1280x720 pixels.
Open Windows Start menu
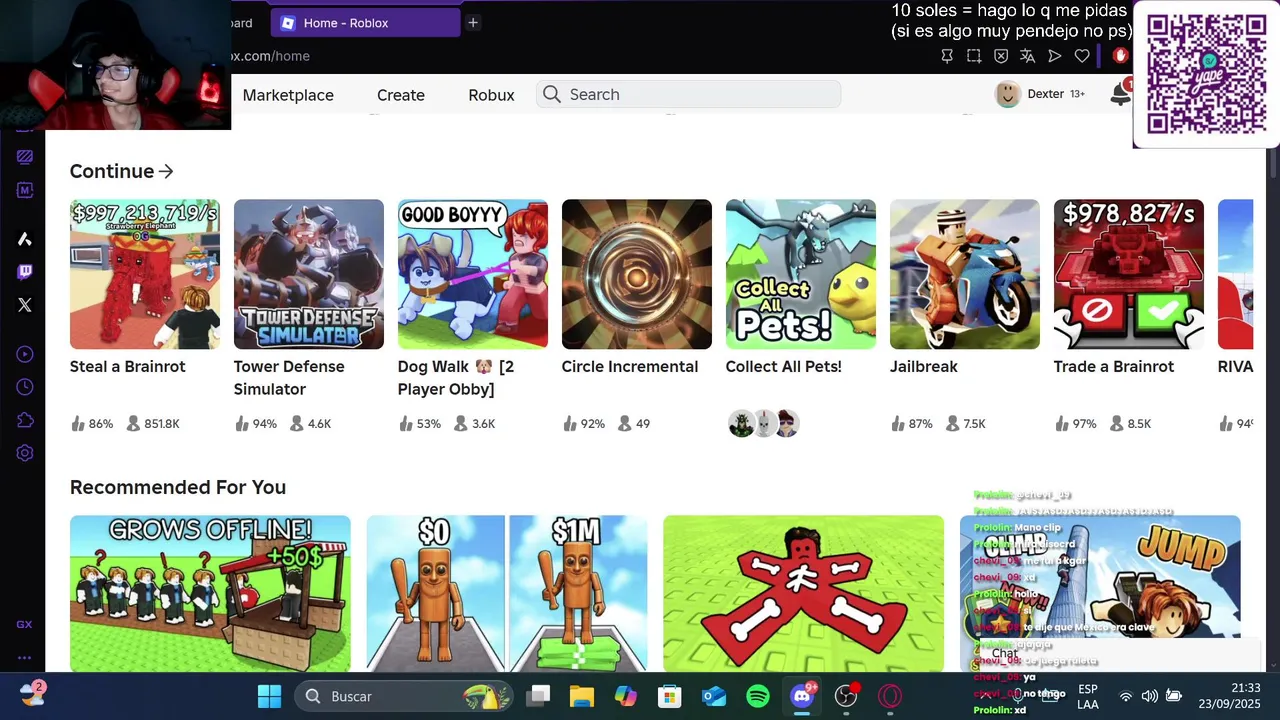tap(269, 696)
